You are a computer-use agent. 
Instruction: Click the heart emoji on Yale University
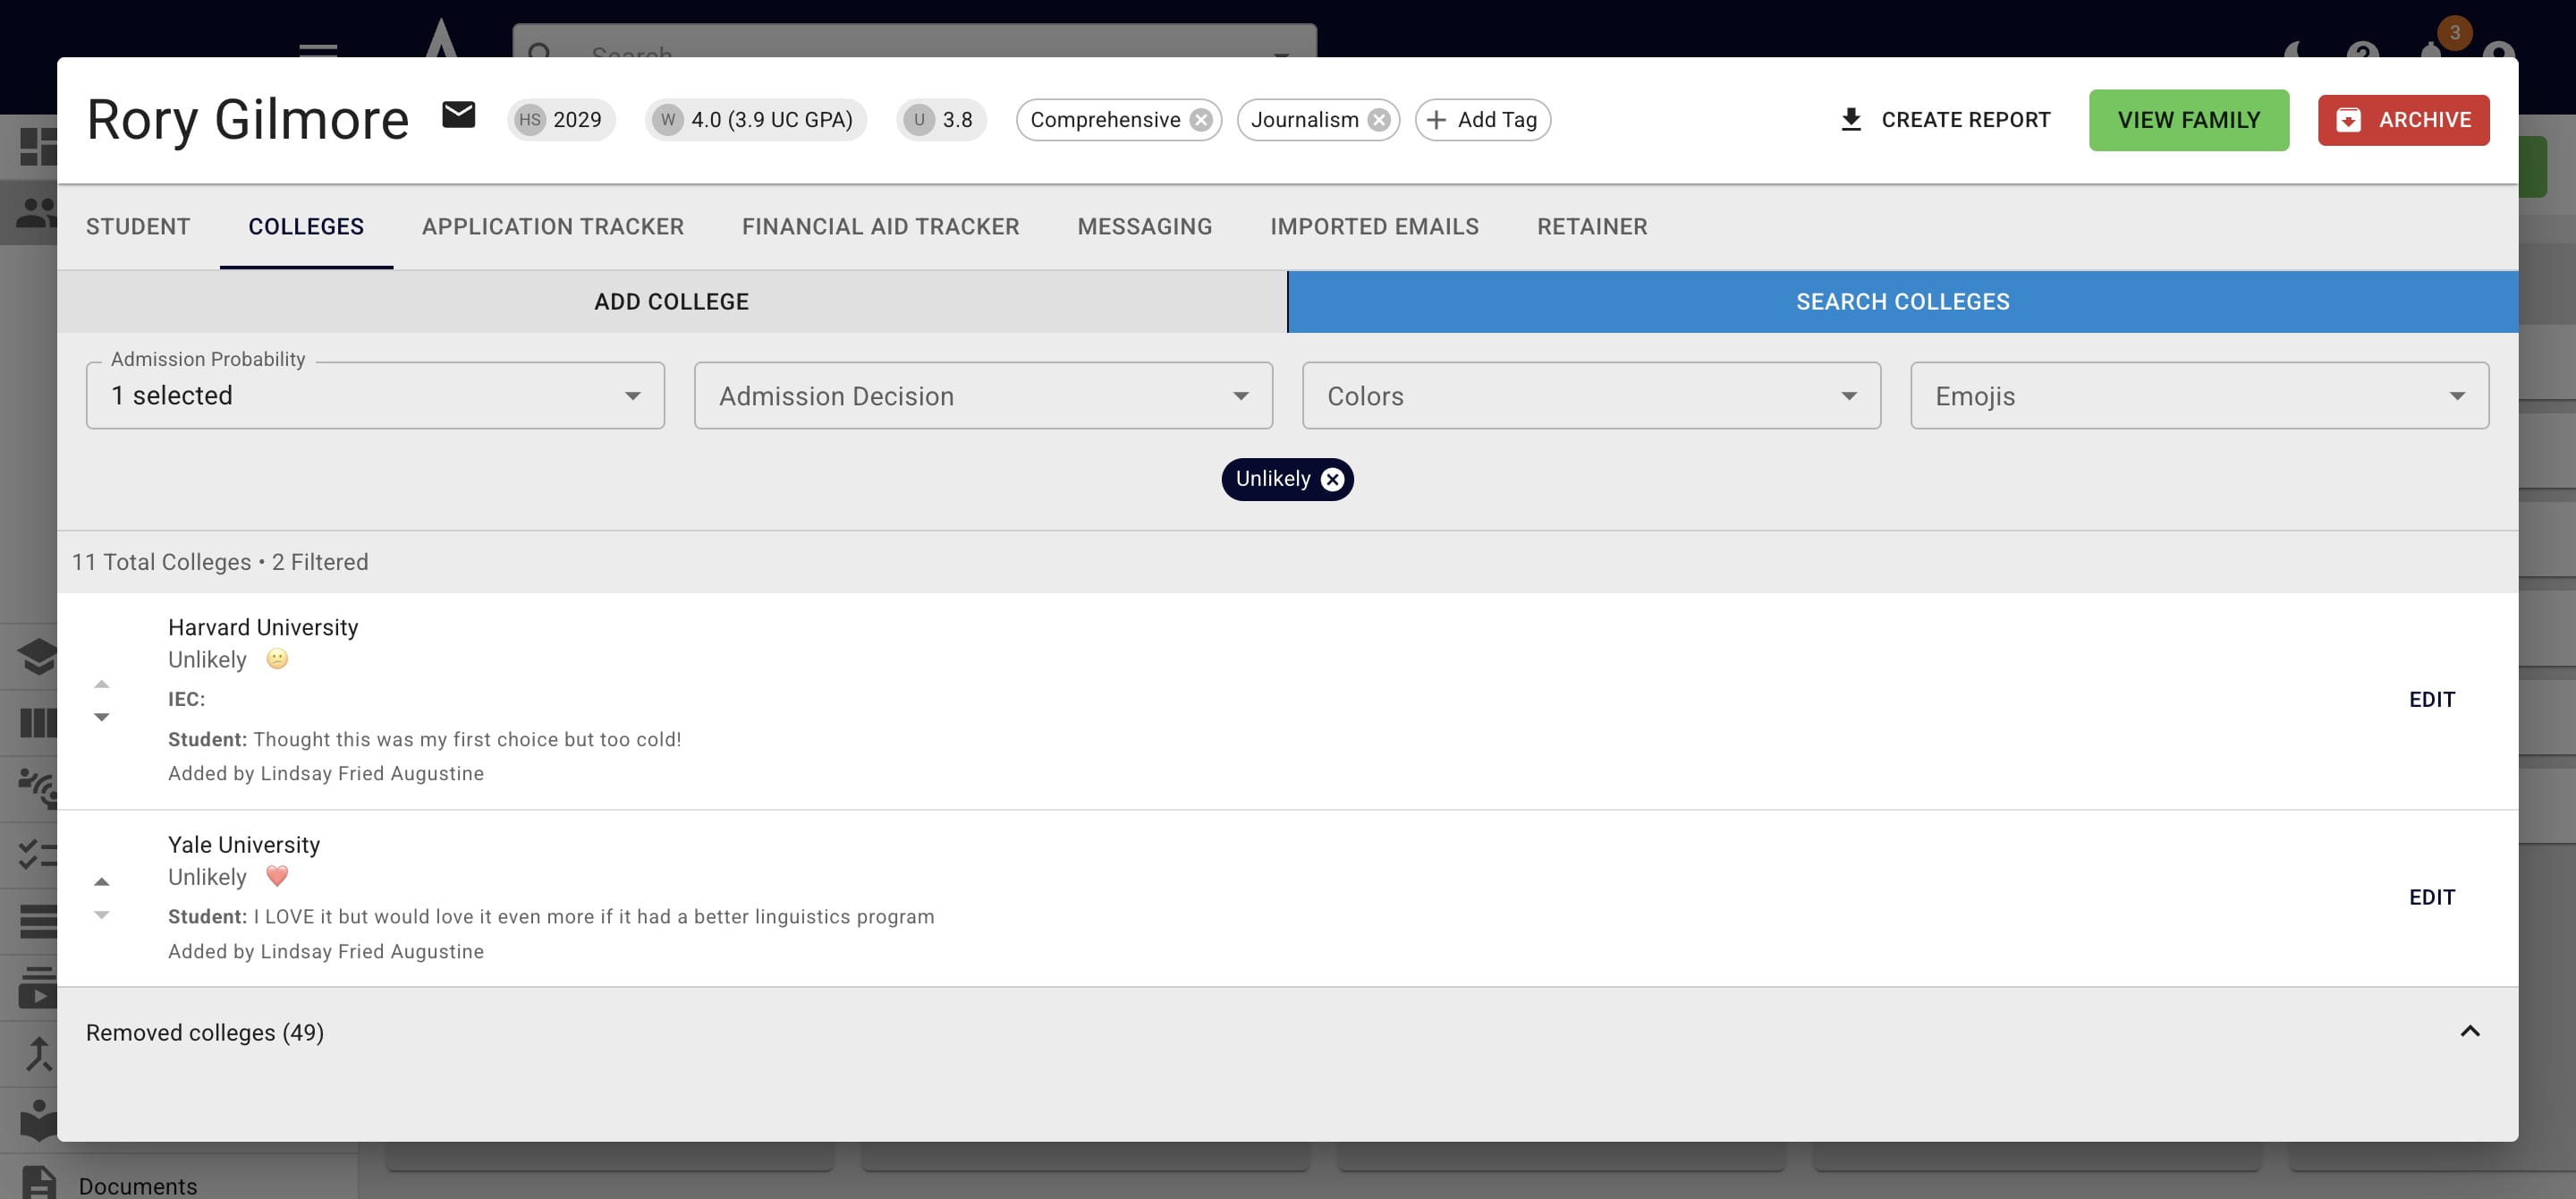[277, 877]
